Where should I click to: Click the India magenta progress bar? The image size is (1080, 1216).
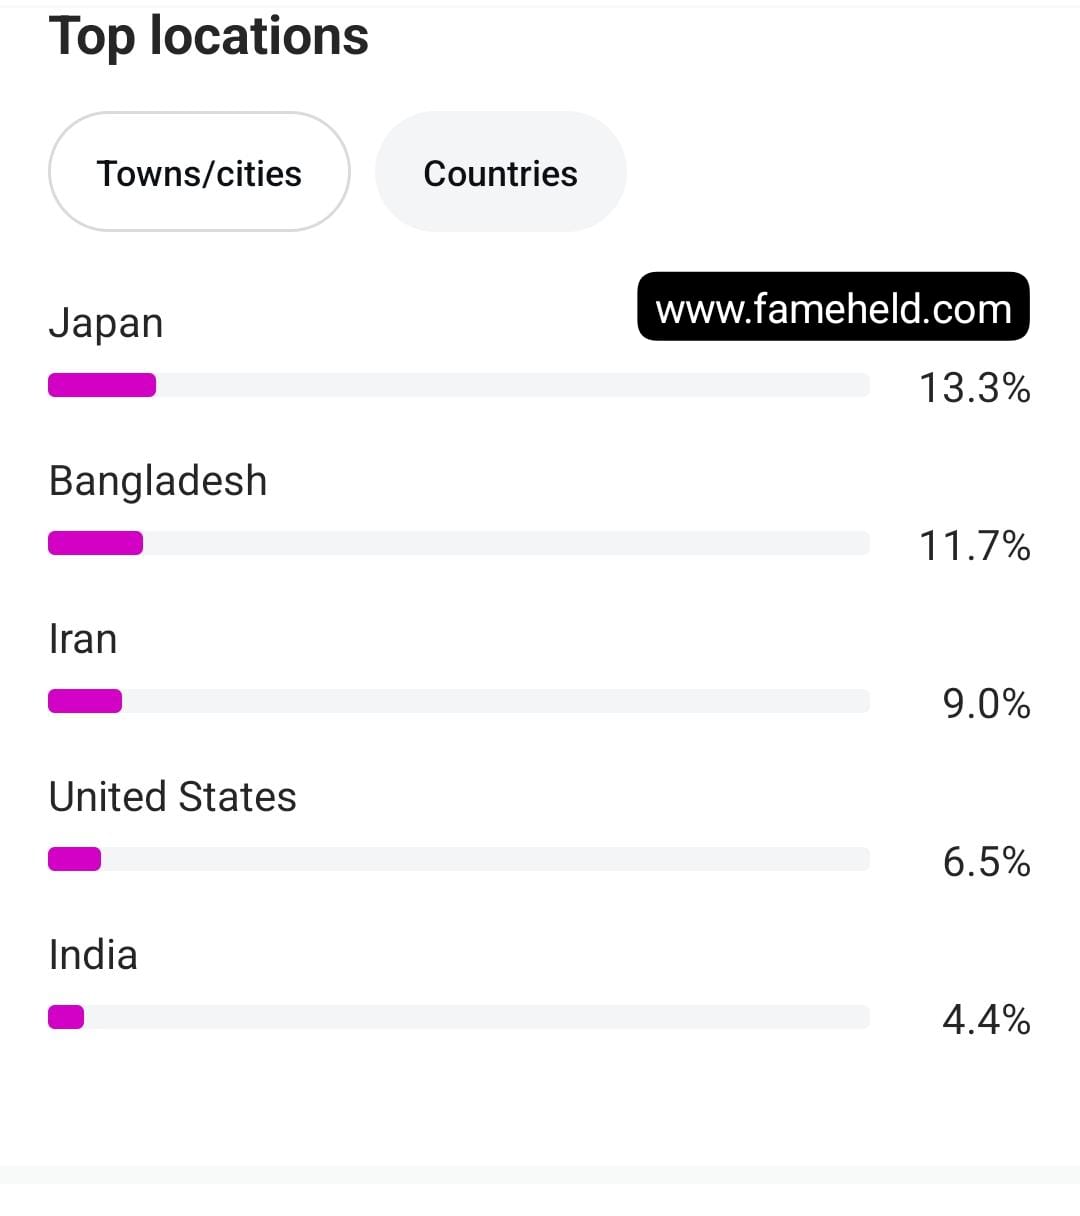click(x=66, y=1017)
